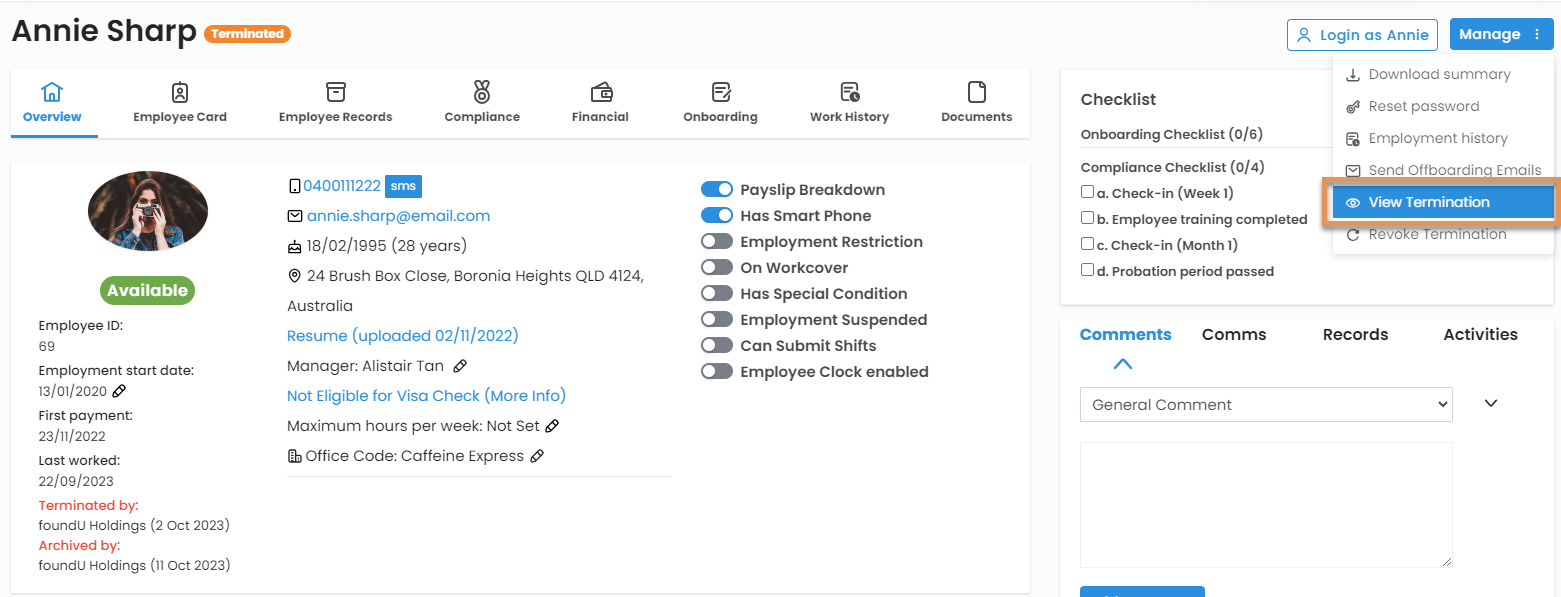This screenshot has width=1561, height=597.
Task: Open the Resume uploaded link
Action: 403,336
